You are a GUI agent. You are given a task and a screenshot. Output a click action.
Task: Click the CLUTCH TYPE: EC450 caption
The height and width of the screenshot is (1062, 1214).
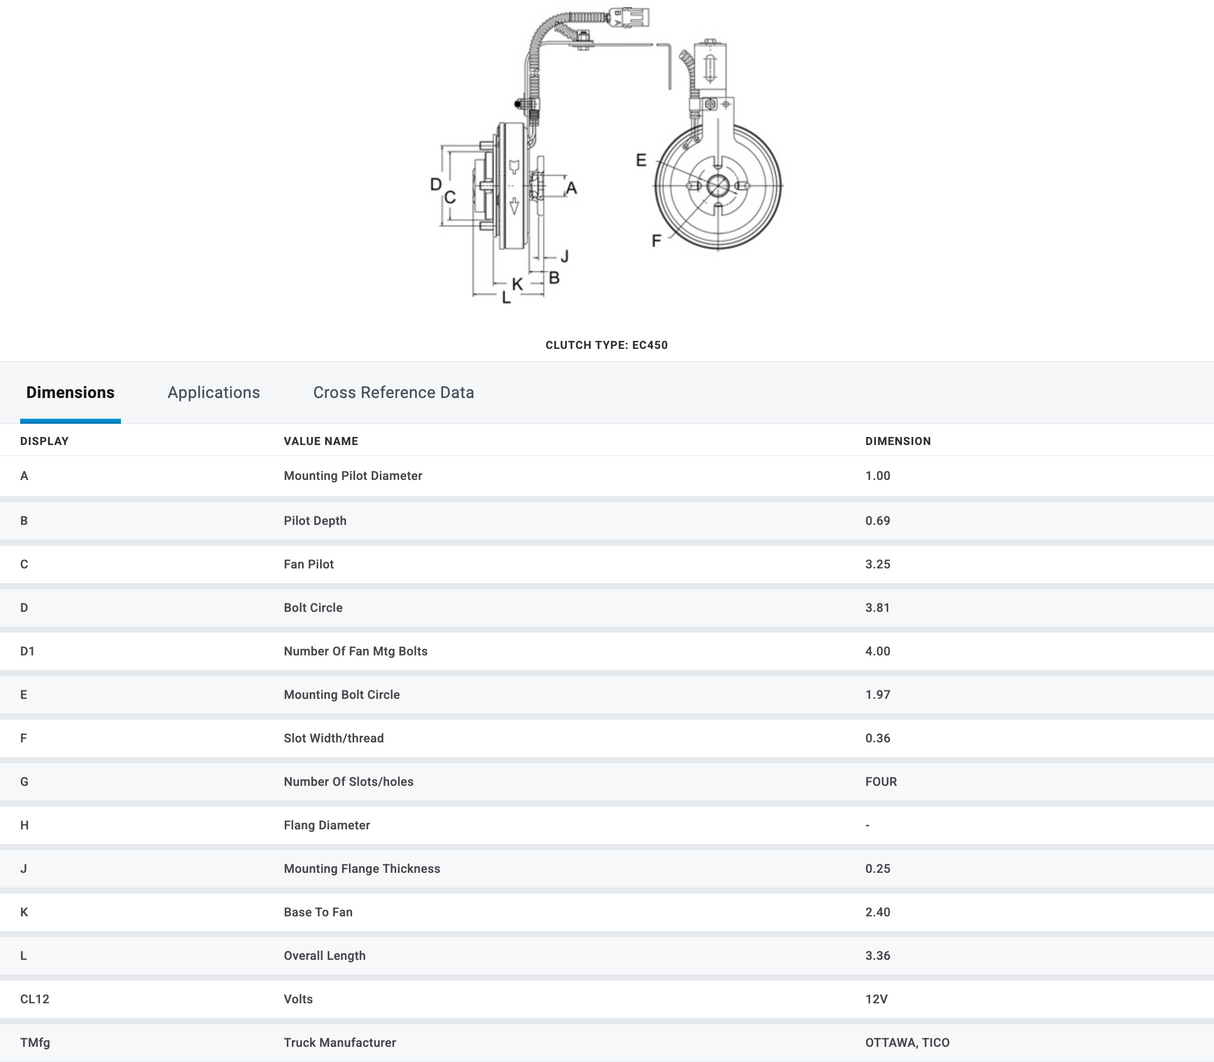click(x=607, y=345)
